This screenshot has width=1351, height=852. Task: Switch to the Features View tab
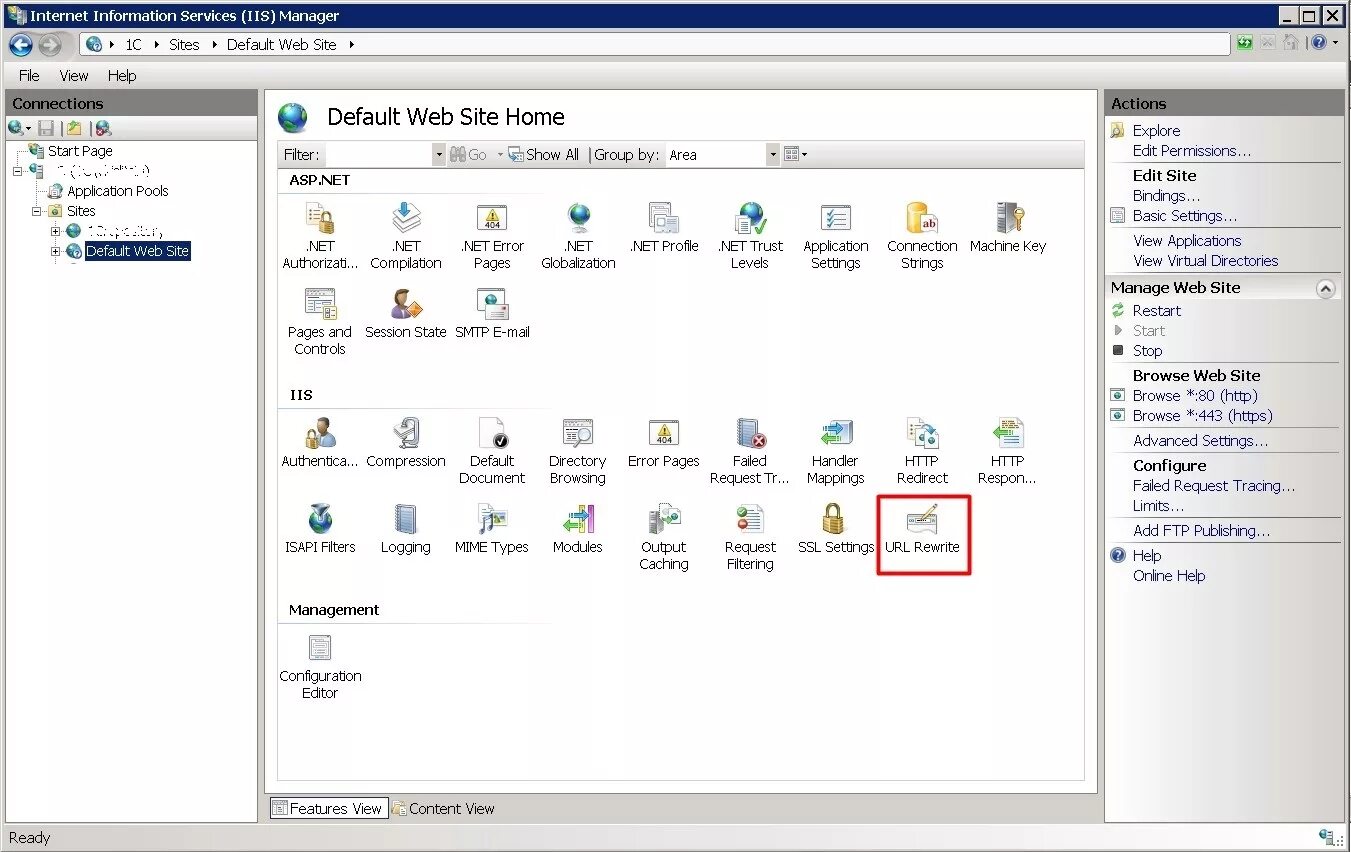327,808
